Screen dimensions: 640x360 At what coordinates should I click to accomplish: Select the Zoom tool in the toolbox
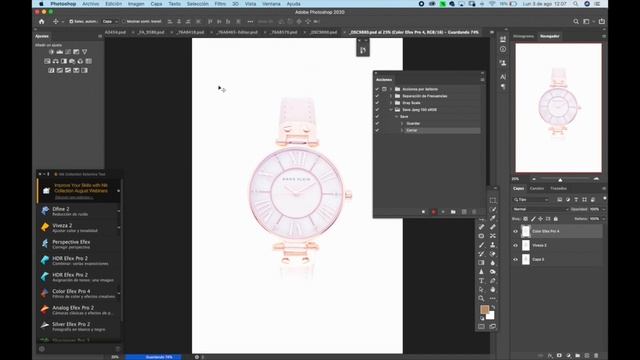(481, 298)
